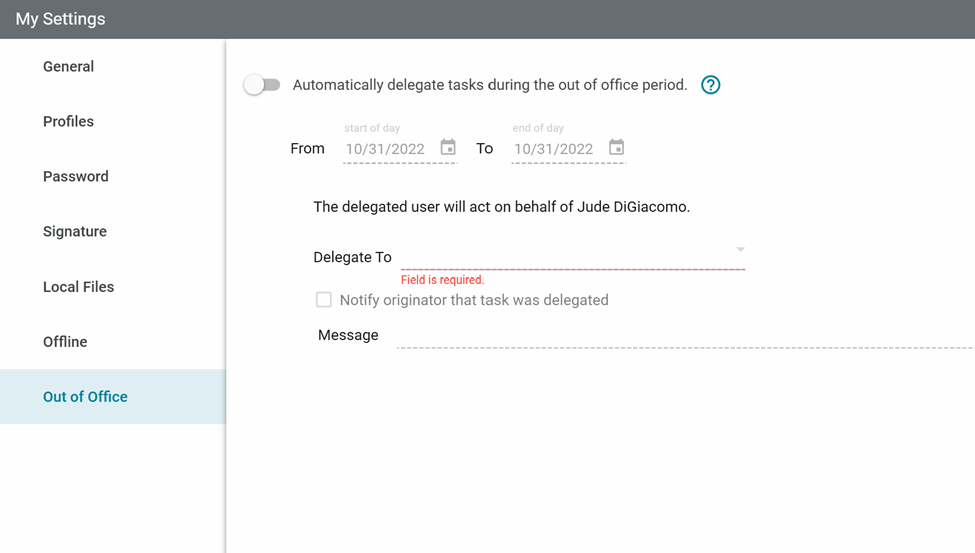Click the To end of day date field
The width and height of the screenshot is (975, 553).
pos(554,149)
